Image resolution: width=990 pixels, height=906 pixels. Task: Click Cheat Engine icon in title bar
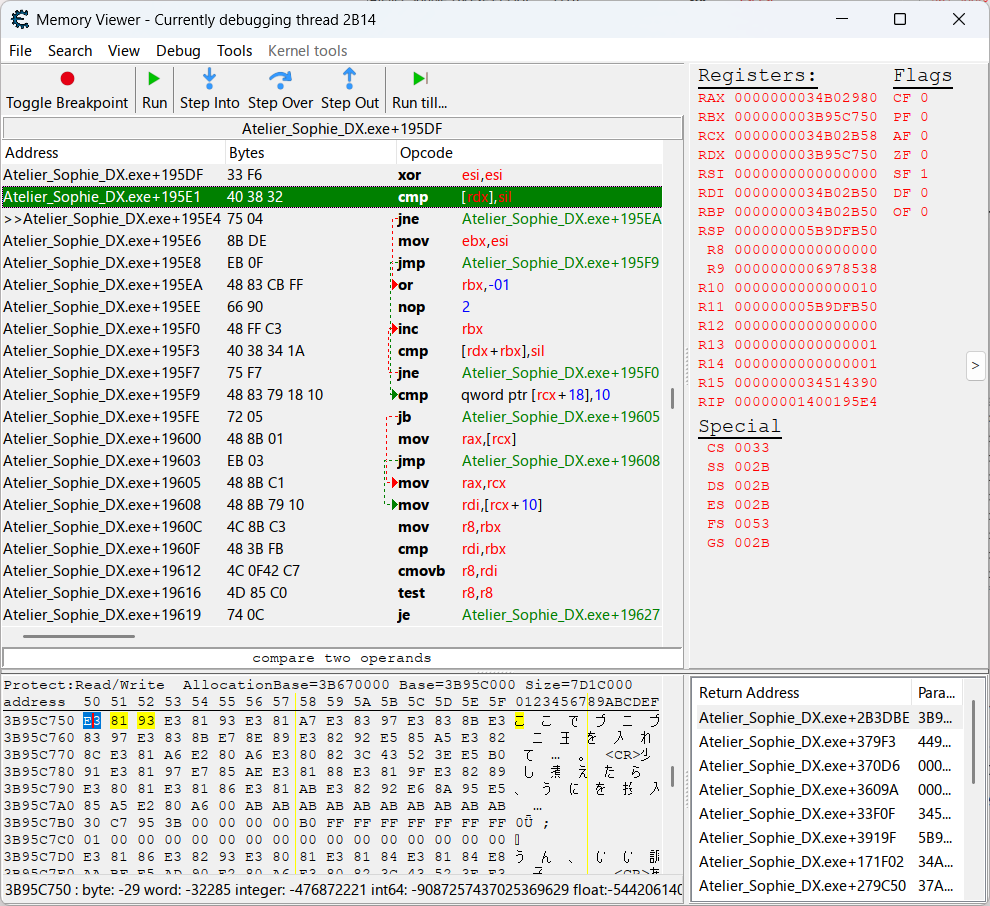pos(18,20)
